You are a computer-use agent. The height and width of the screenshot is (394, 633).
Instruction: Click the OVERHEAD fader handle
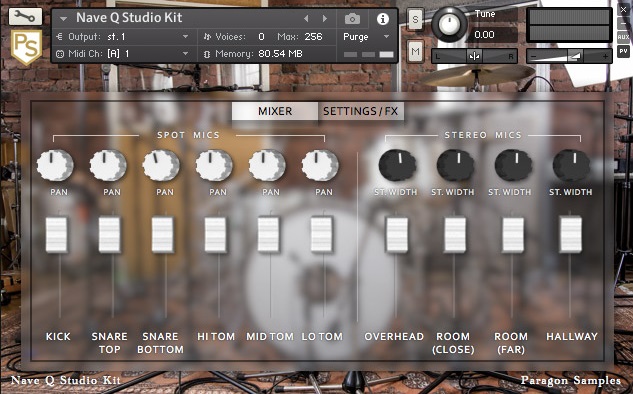[x=397, y=235]
